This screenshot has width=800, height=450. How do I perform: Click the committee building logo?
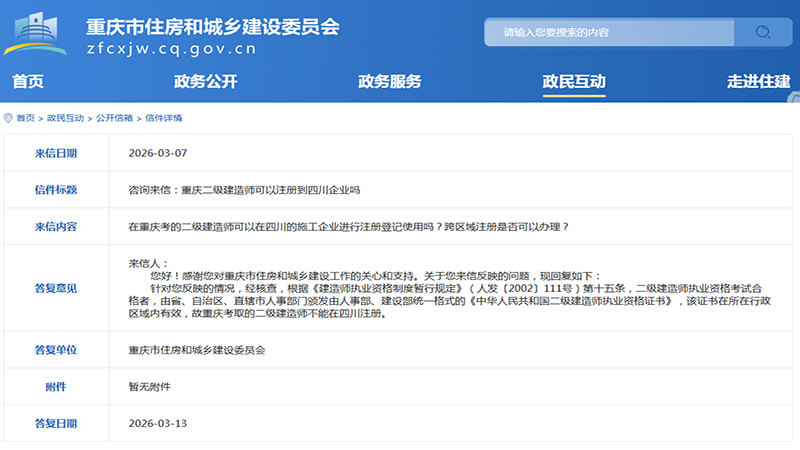[35, 34]
